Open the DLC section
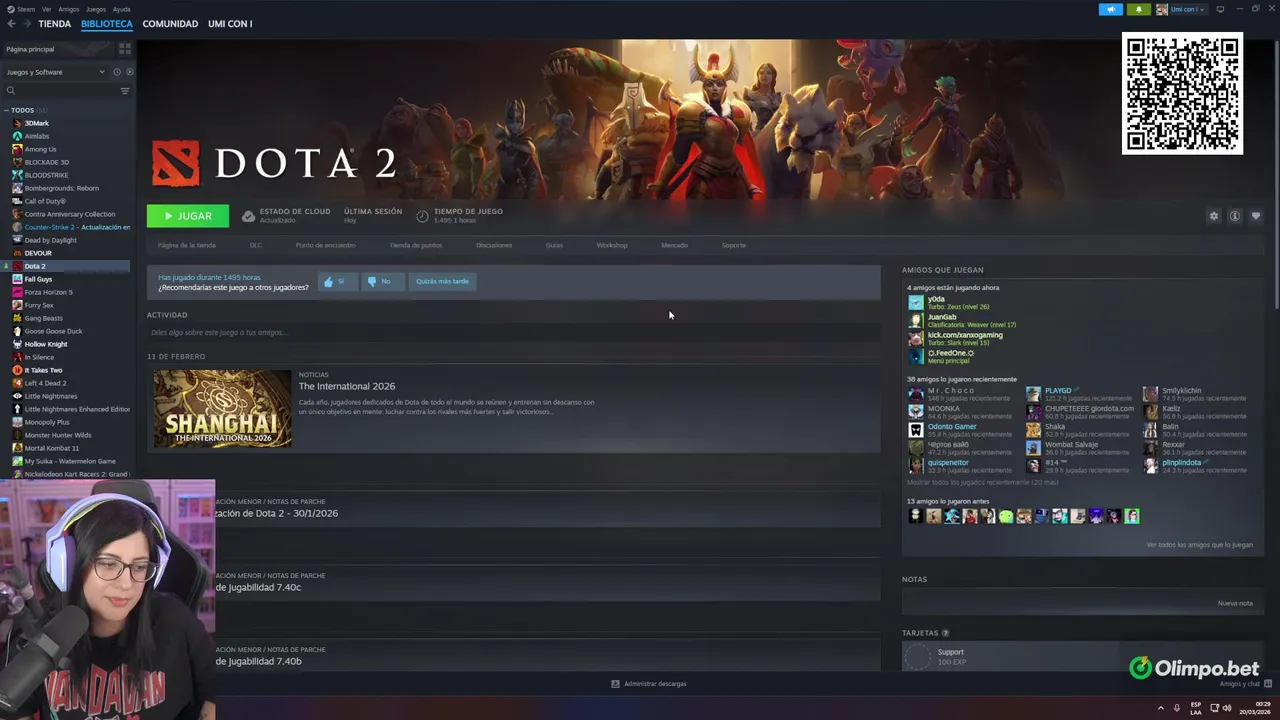 point(256,245)
